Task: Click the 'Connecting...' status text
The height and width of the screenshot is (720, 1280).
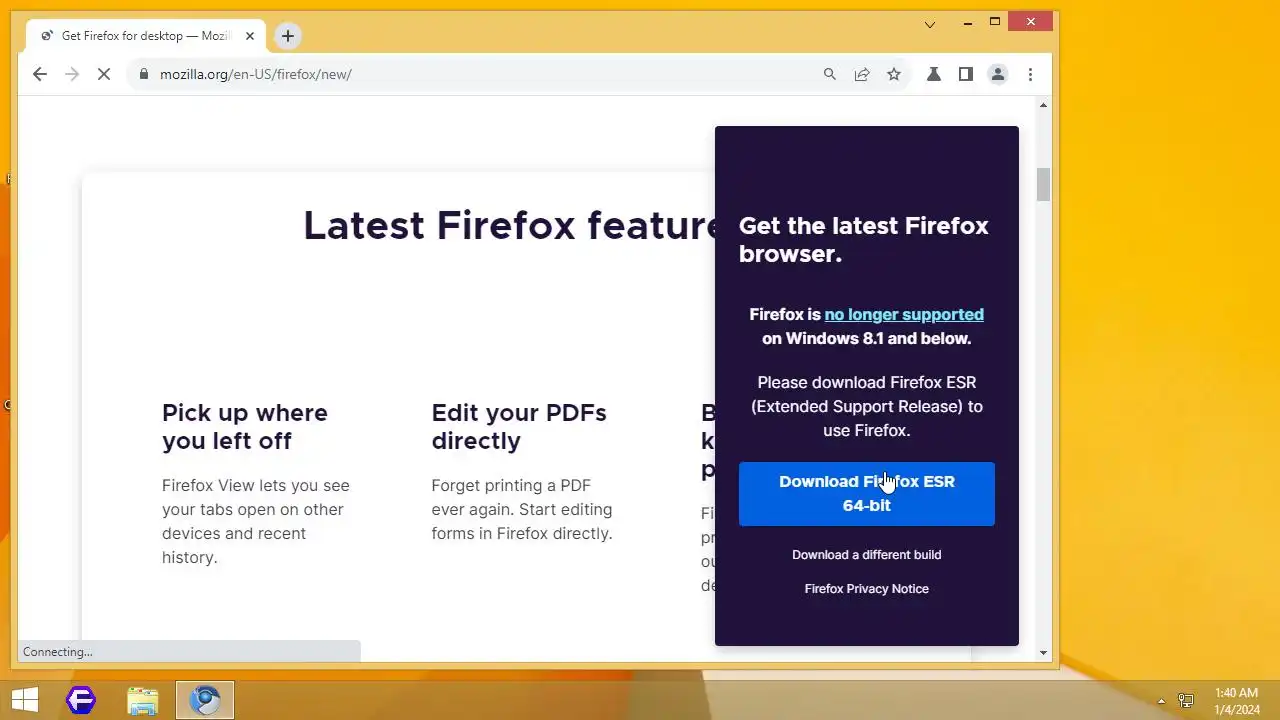Action: pyautogui.click(x=58, y=652)
